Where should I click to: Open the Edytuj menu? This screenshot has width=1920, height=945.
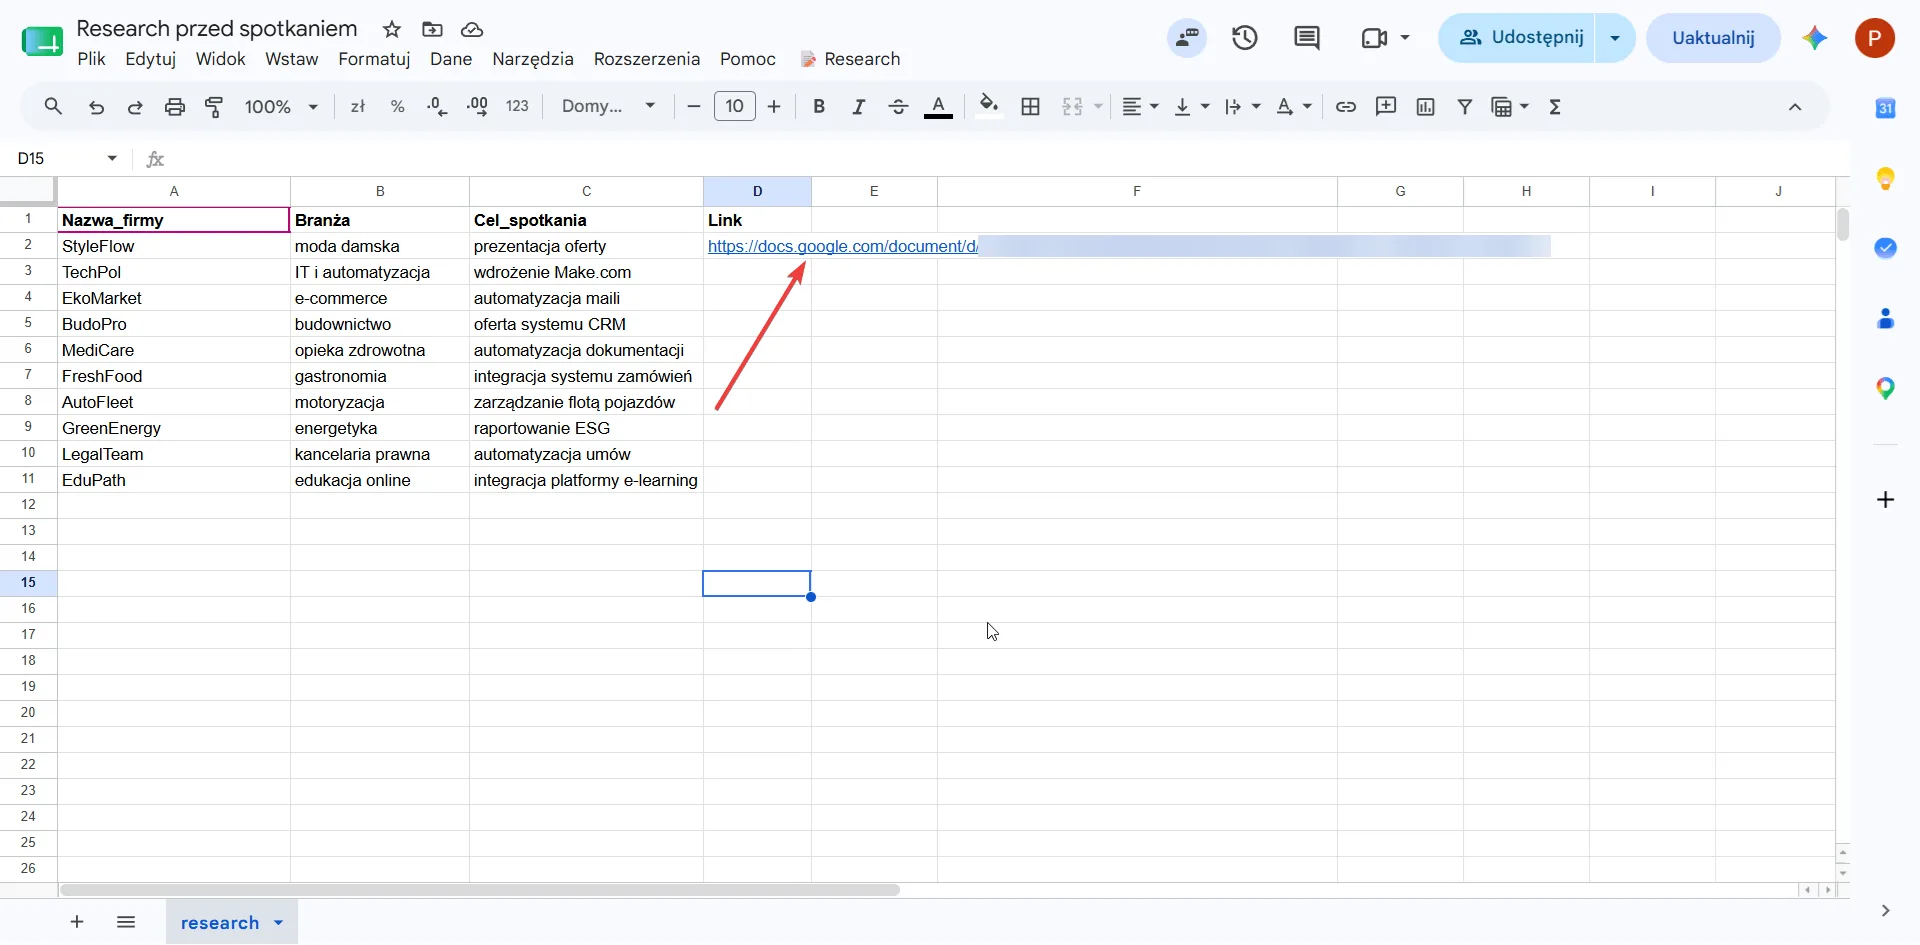[x=151, y=59]
